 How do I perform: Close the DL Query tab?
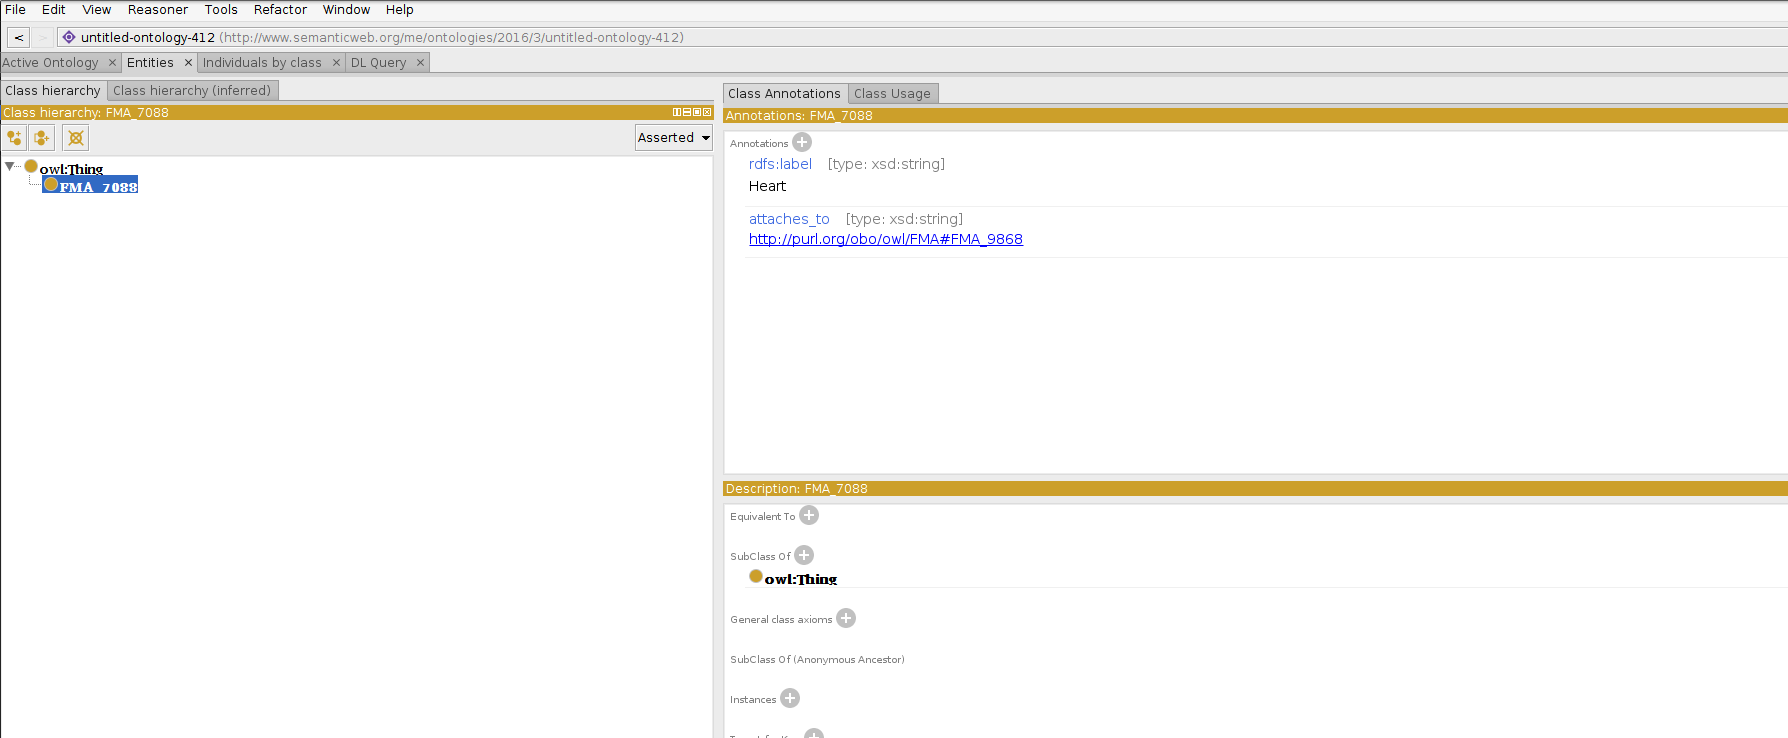point(420,63)
